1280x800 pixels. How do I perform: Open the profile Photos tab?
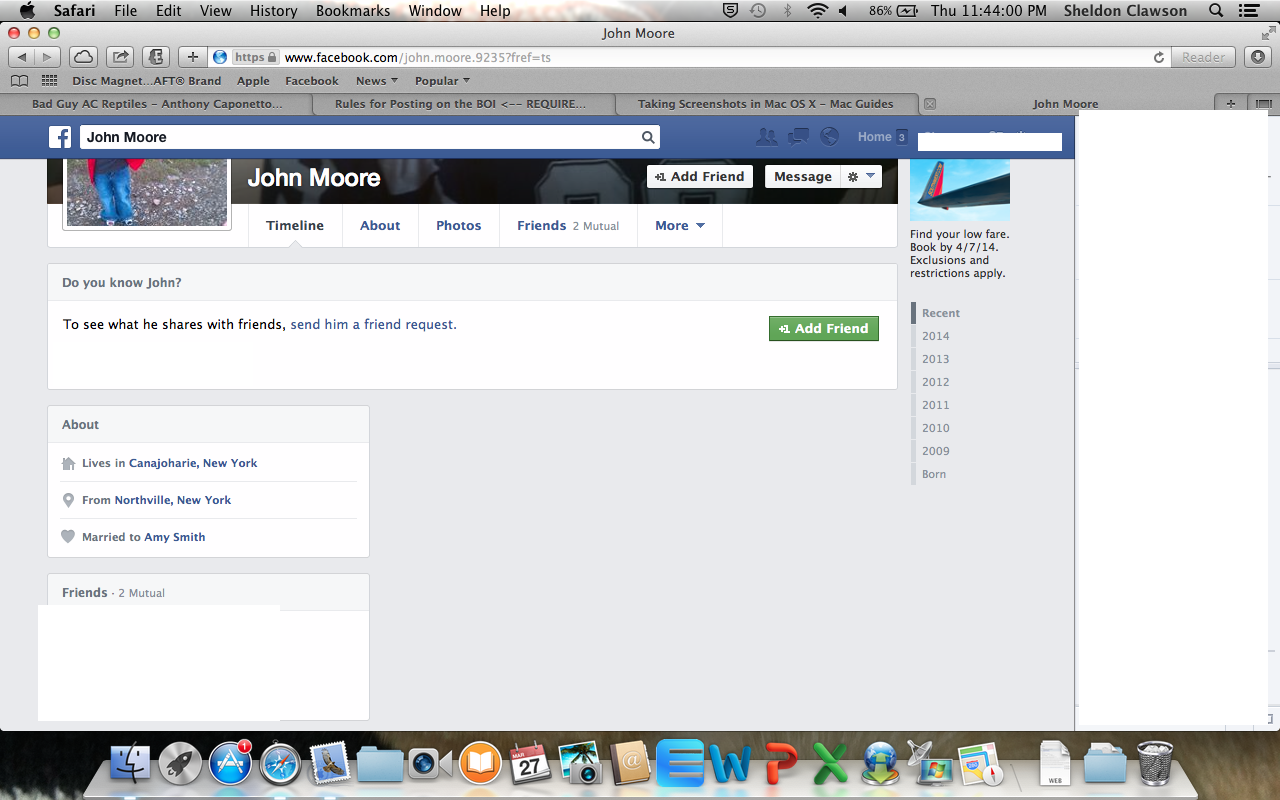pos(459,226)
